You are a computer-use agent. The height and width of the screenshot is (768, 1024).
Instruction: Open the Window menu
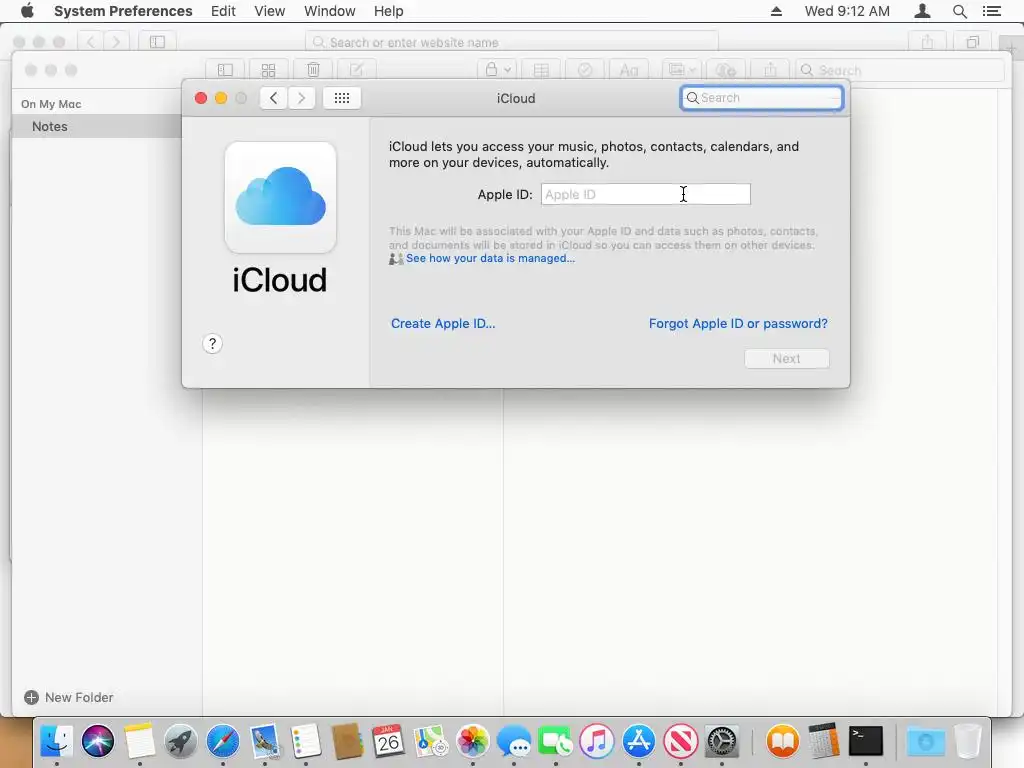(329, 11)
